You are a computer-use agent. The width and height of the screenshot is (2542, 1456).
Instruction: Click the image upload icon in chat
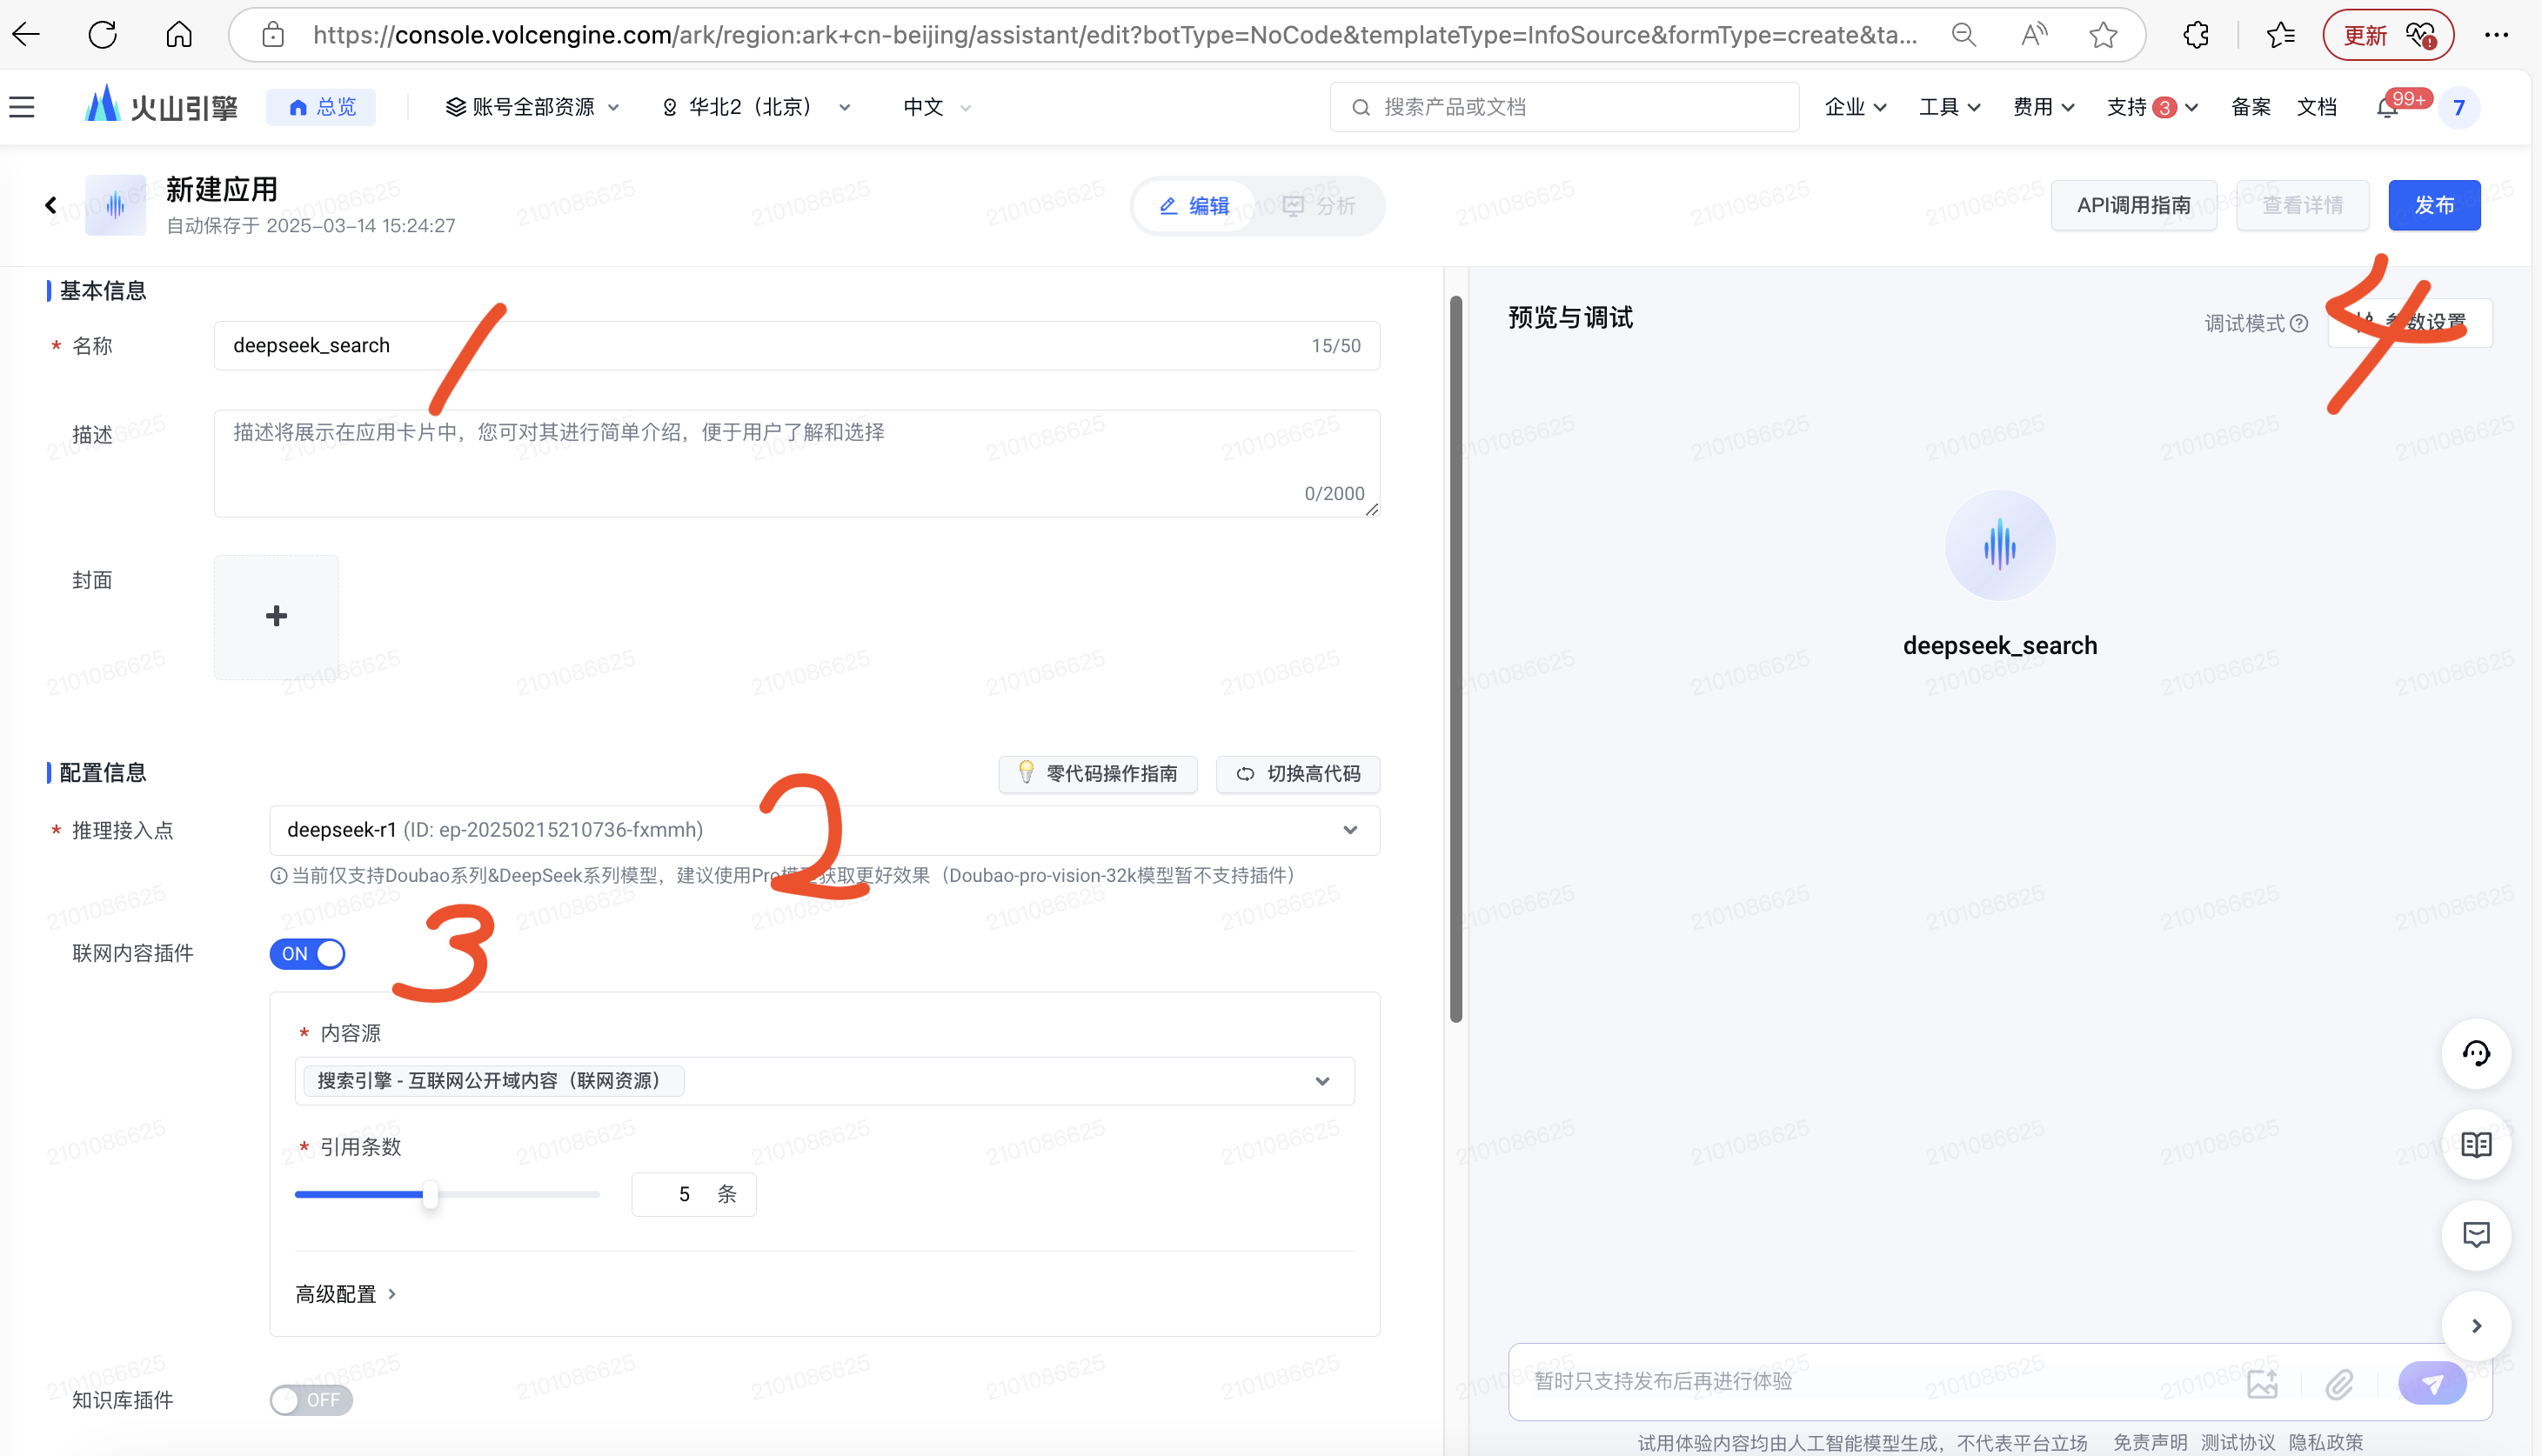[x=2261, y=1384]
